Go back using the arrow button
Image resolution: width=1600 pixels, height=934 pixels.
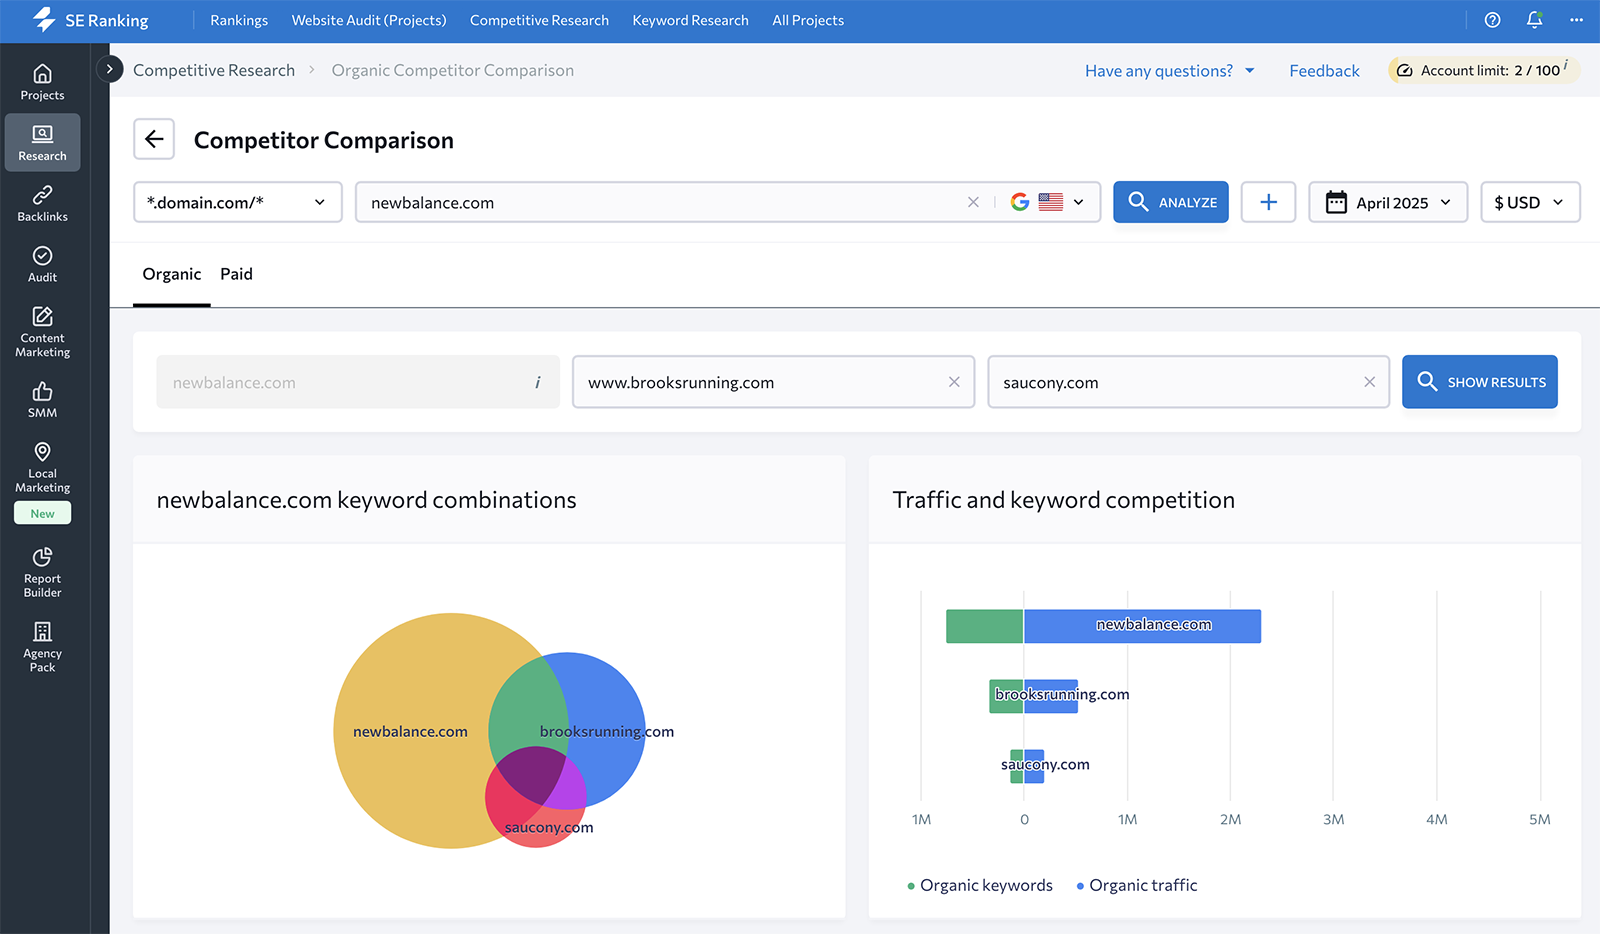click(154, 139)
